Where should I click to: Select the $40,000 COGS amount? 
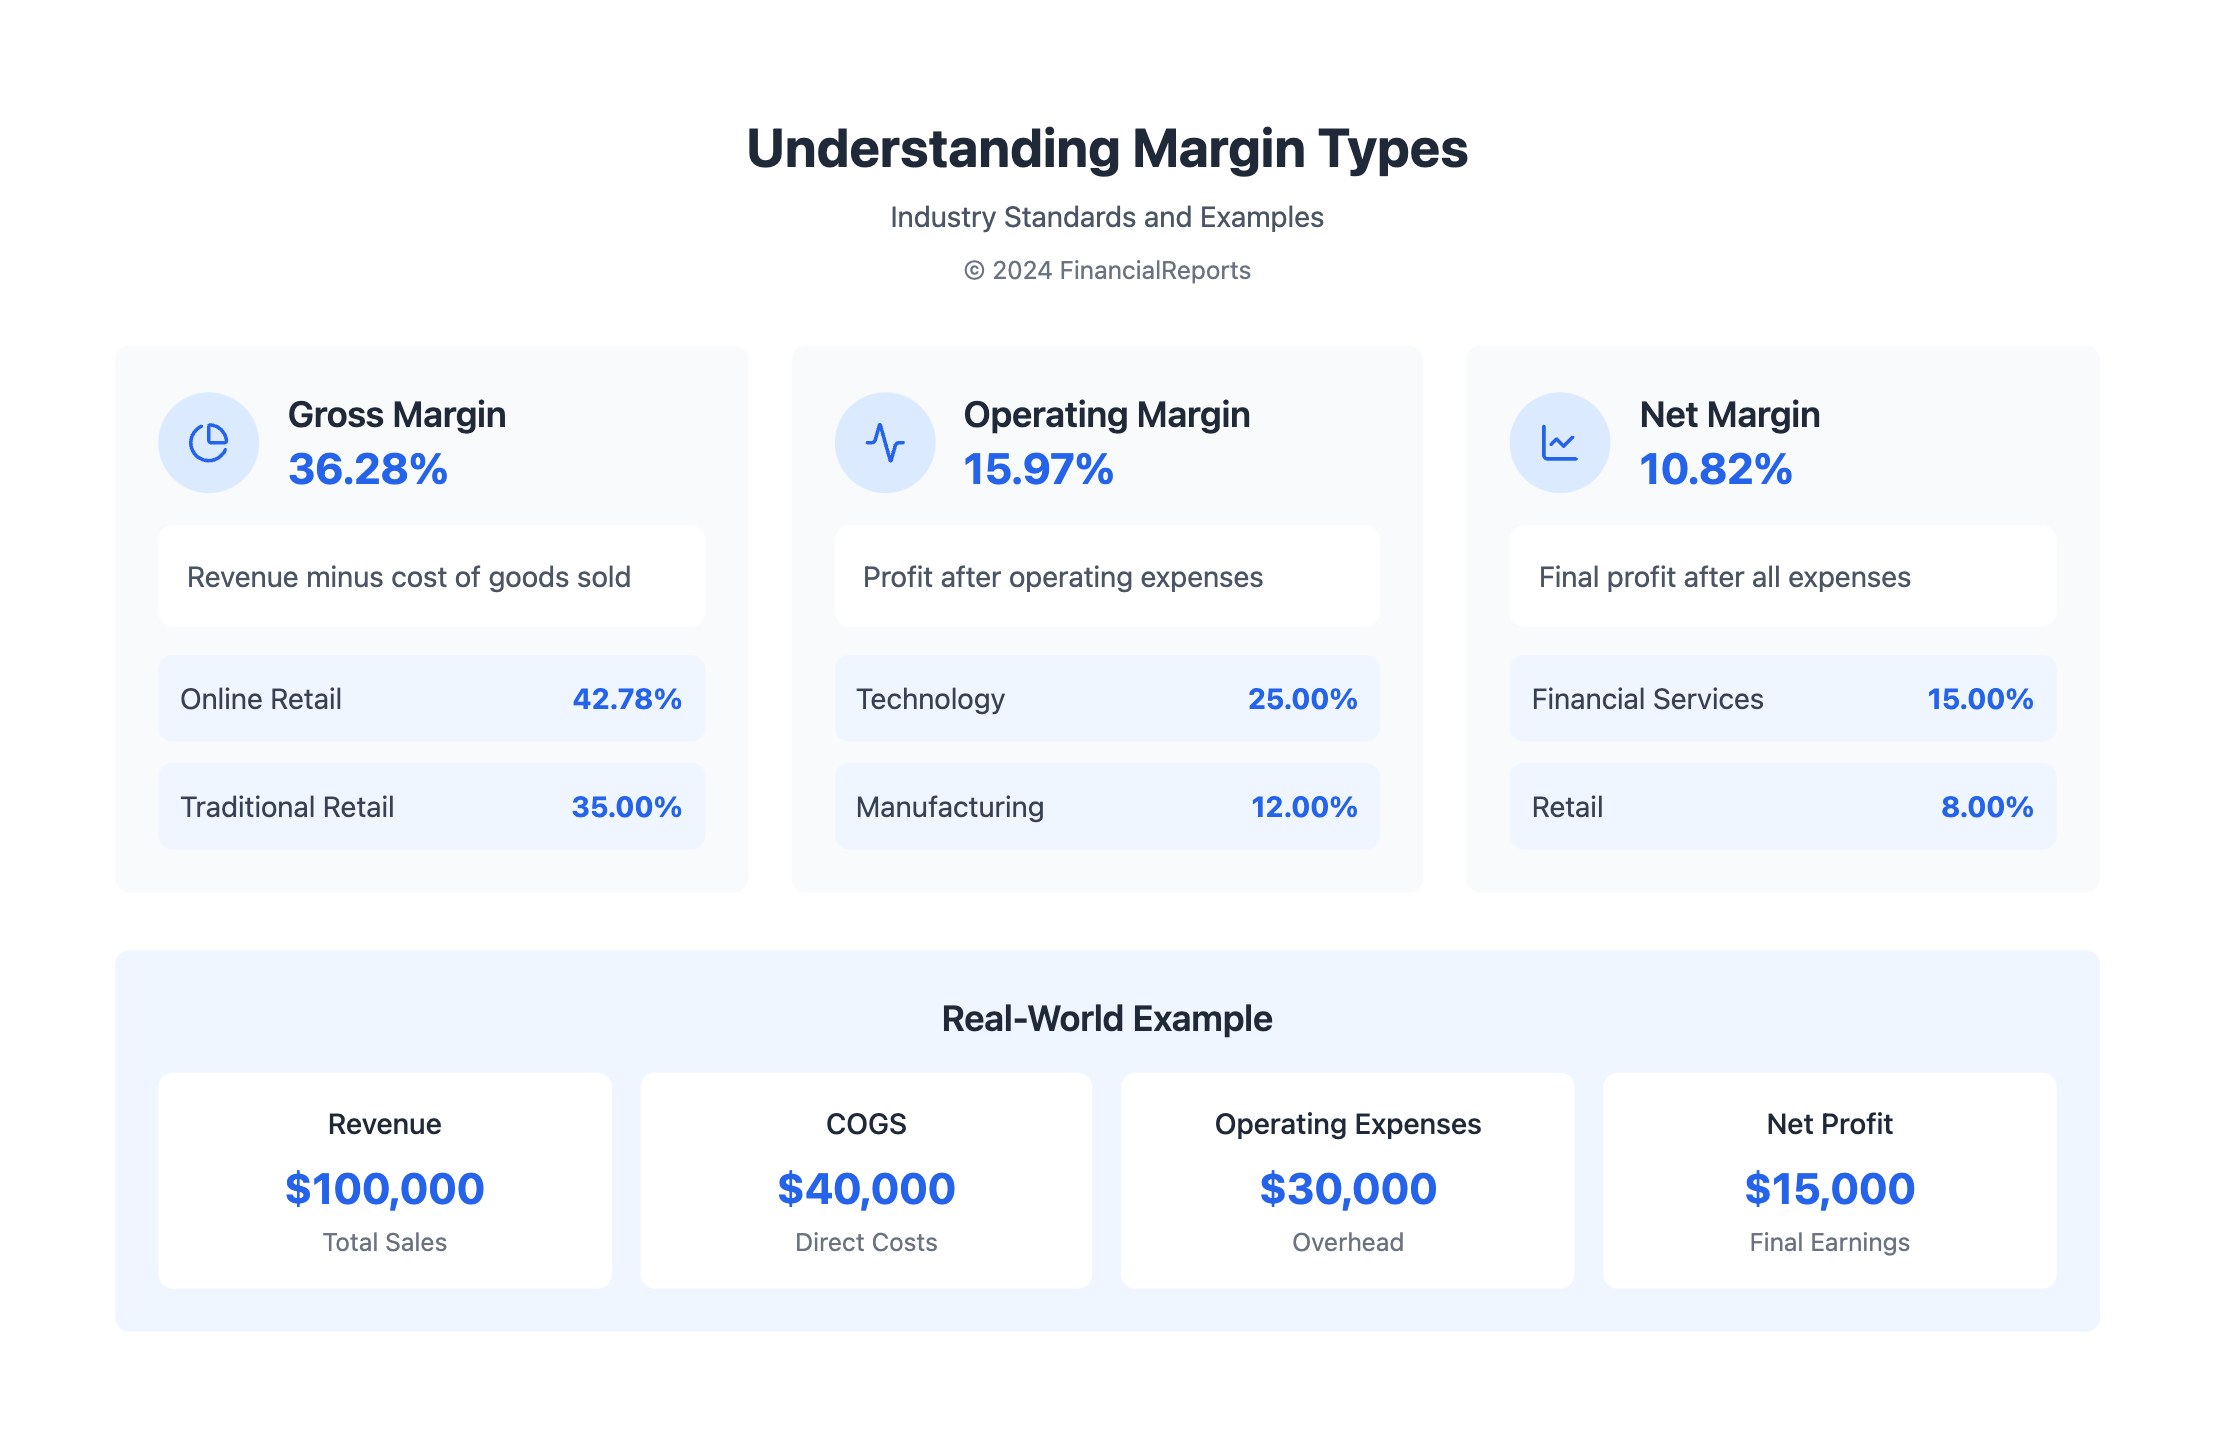pos(866,1189)
